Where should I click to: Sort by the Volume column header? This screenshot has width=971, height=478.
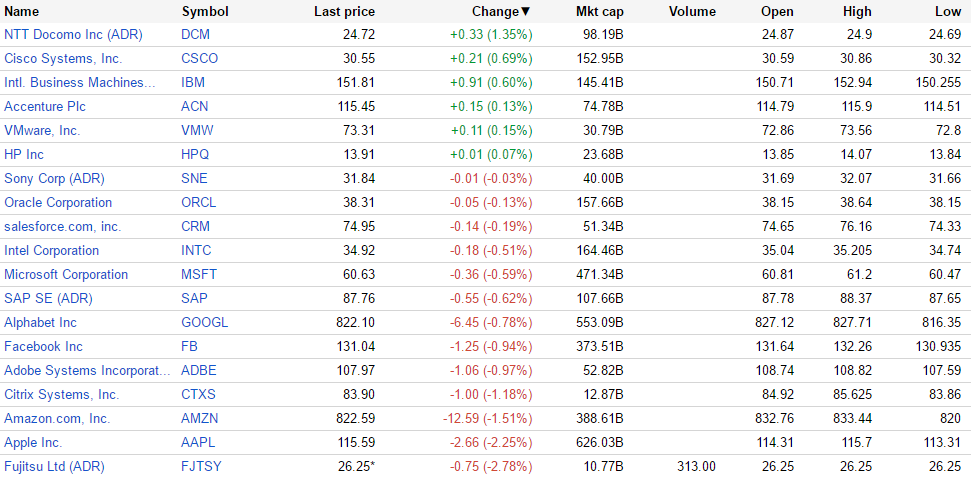coord(692,12)
